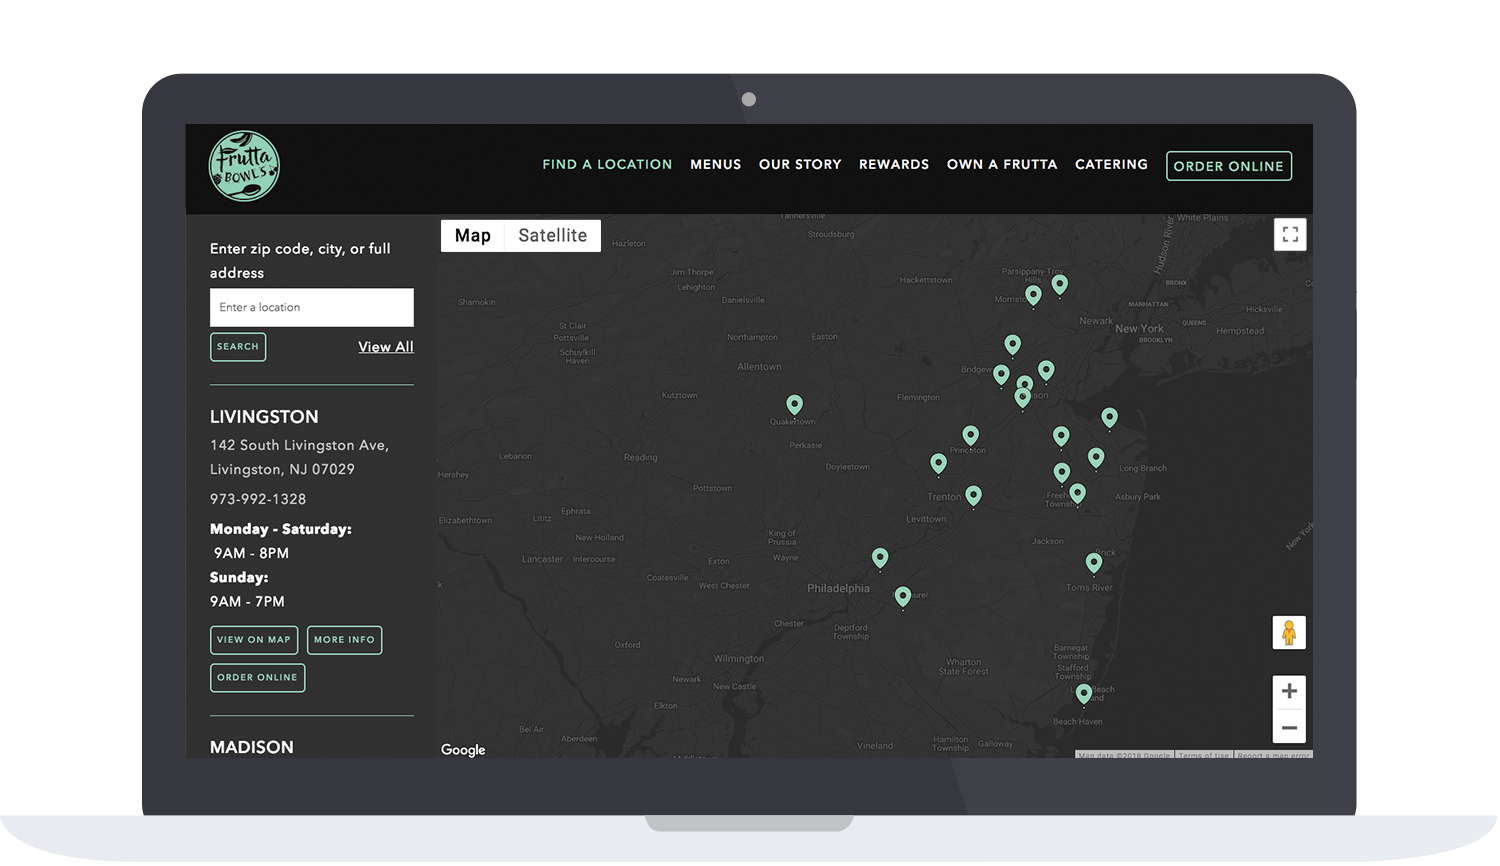Click the Livingston location heading
Image resolution: width=1500 pixels, height=866 pixels.
264,417
